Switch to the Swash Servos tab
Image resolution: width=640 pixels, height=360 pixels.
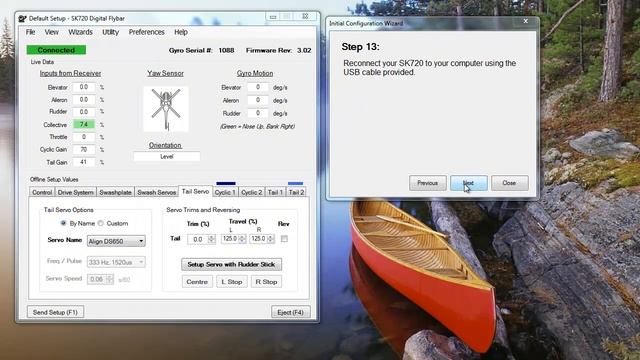pos(157,192)
